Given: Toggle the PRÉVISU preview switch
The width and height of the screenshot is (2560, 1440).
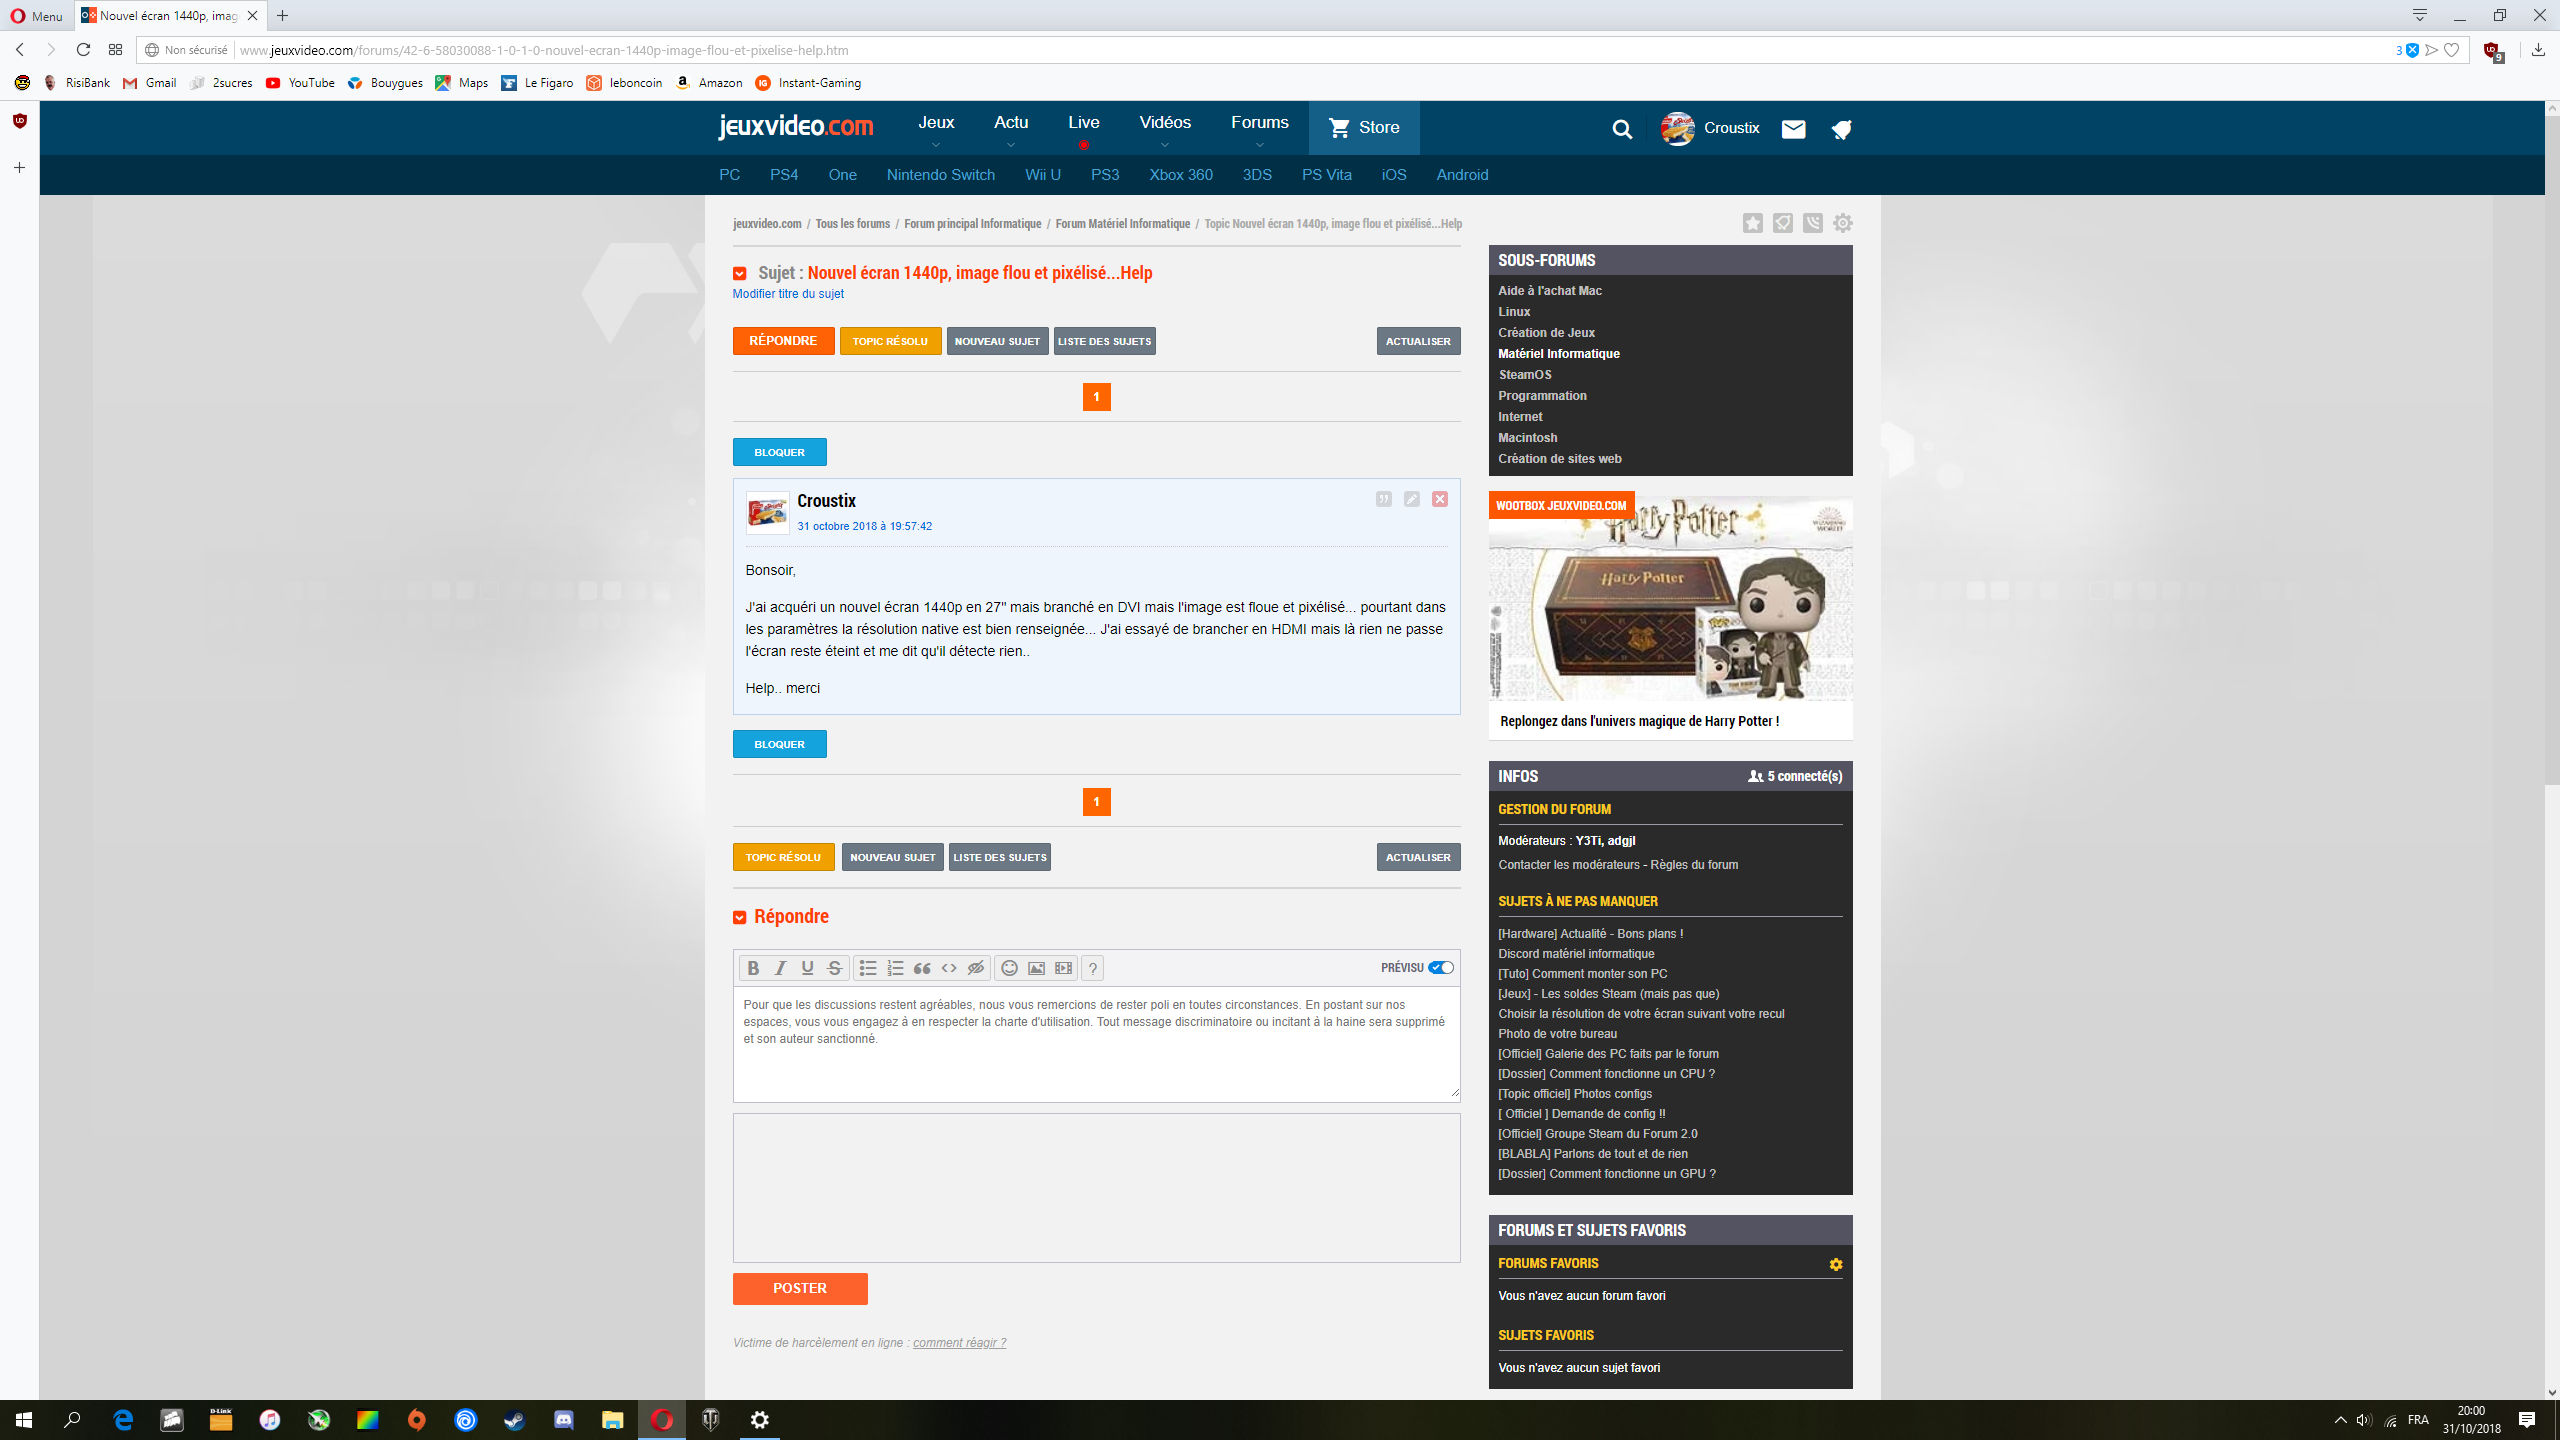Looking at the screenshot, I should 1441,967.
